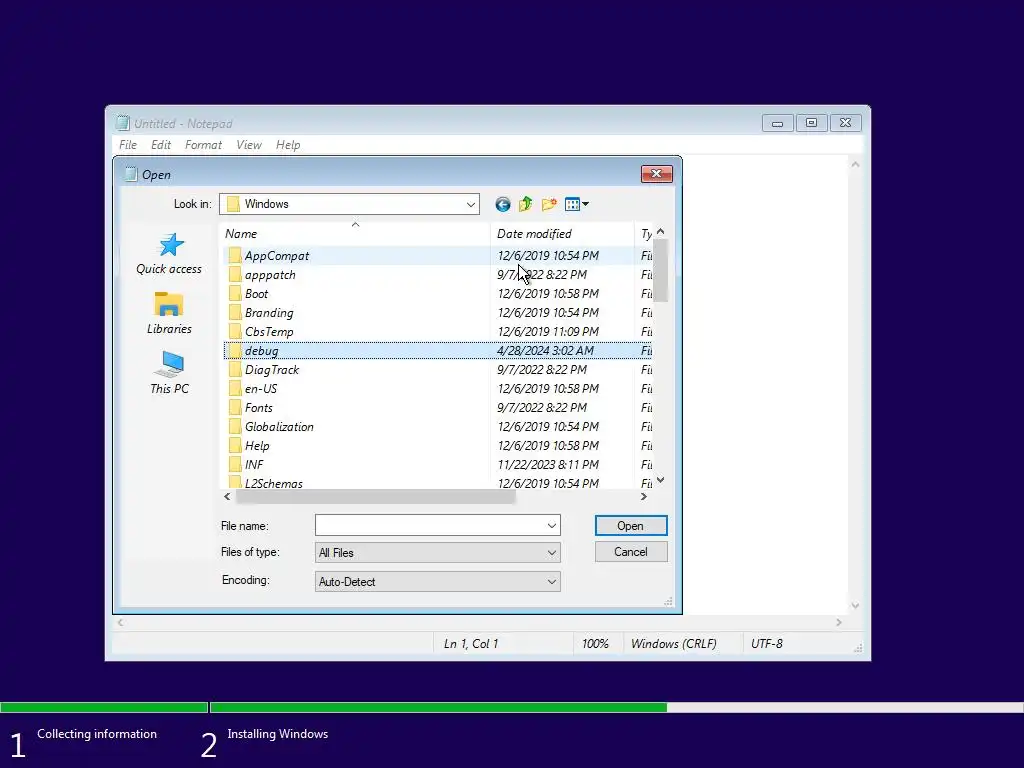The width and height of the screenshot is (1024, 768).
Task: Click the Notepad icon in the title bar
Action: pyautogui.click(x=122, y=123)
